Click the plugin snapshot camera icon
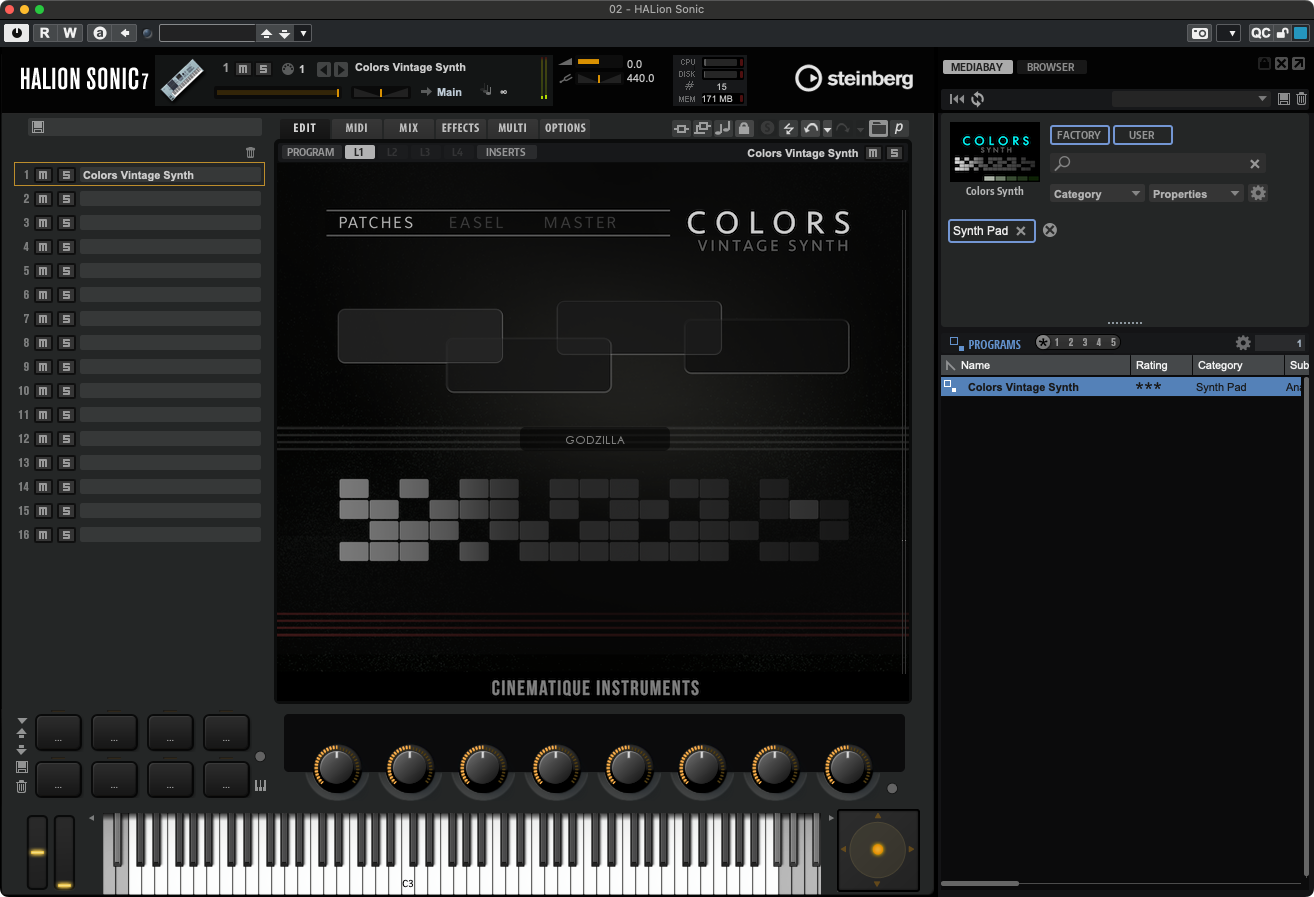 coord(1199,33)
